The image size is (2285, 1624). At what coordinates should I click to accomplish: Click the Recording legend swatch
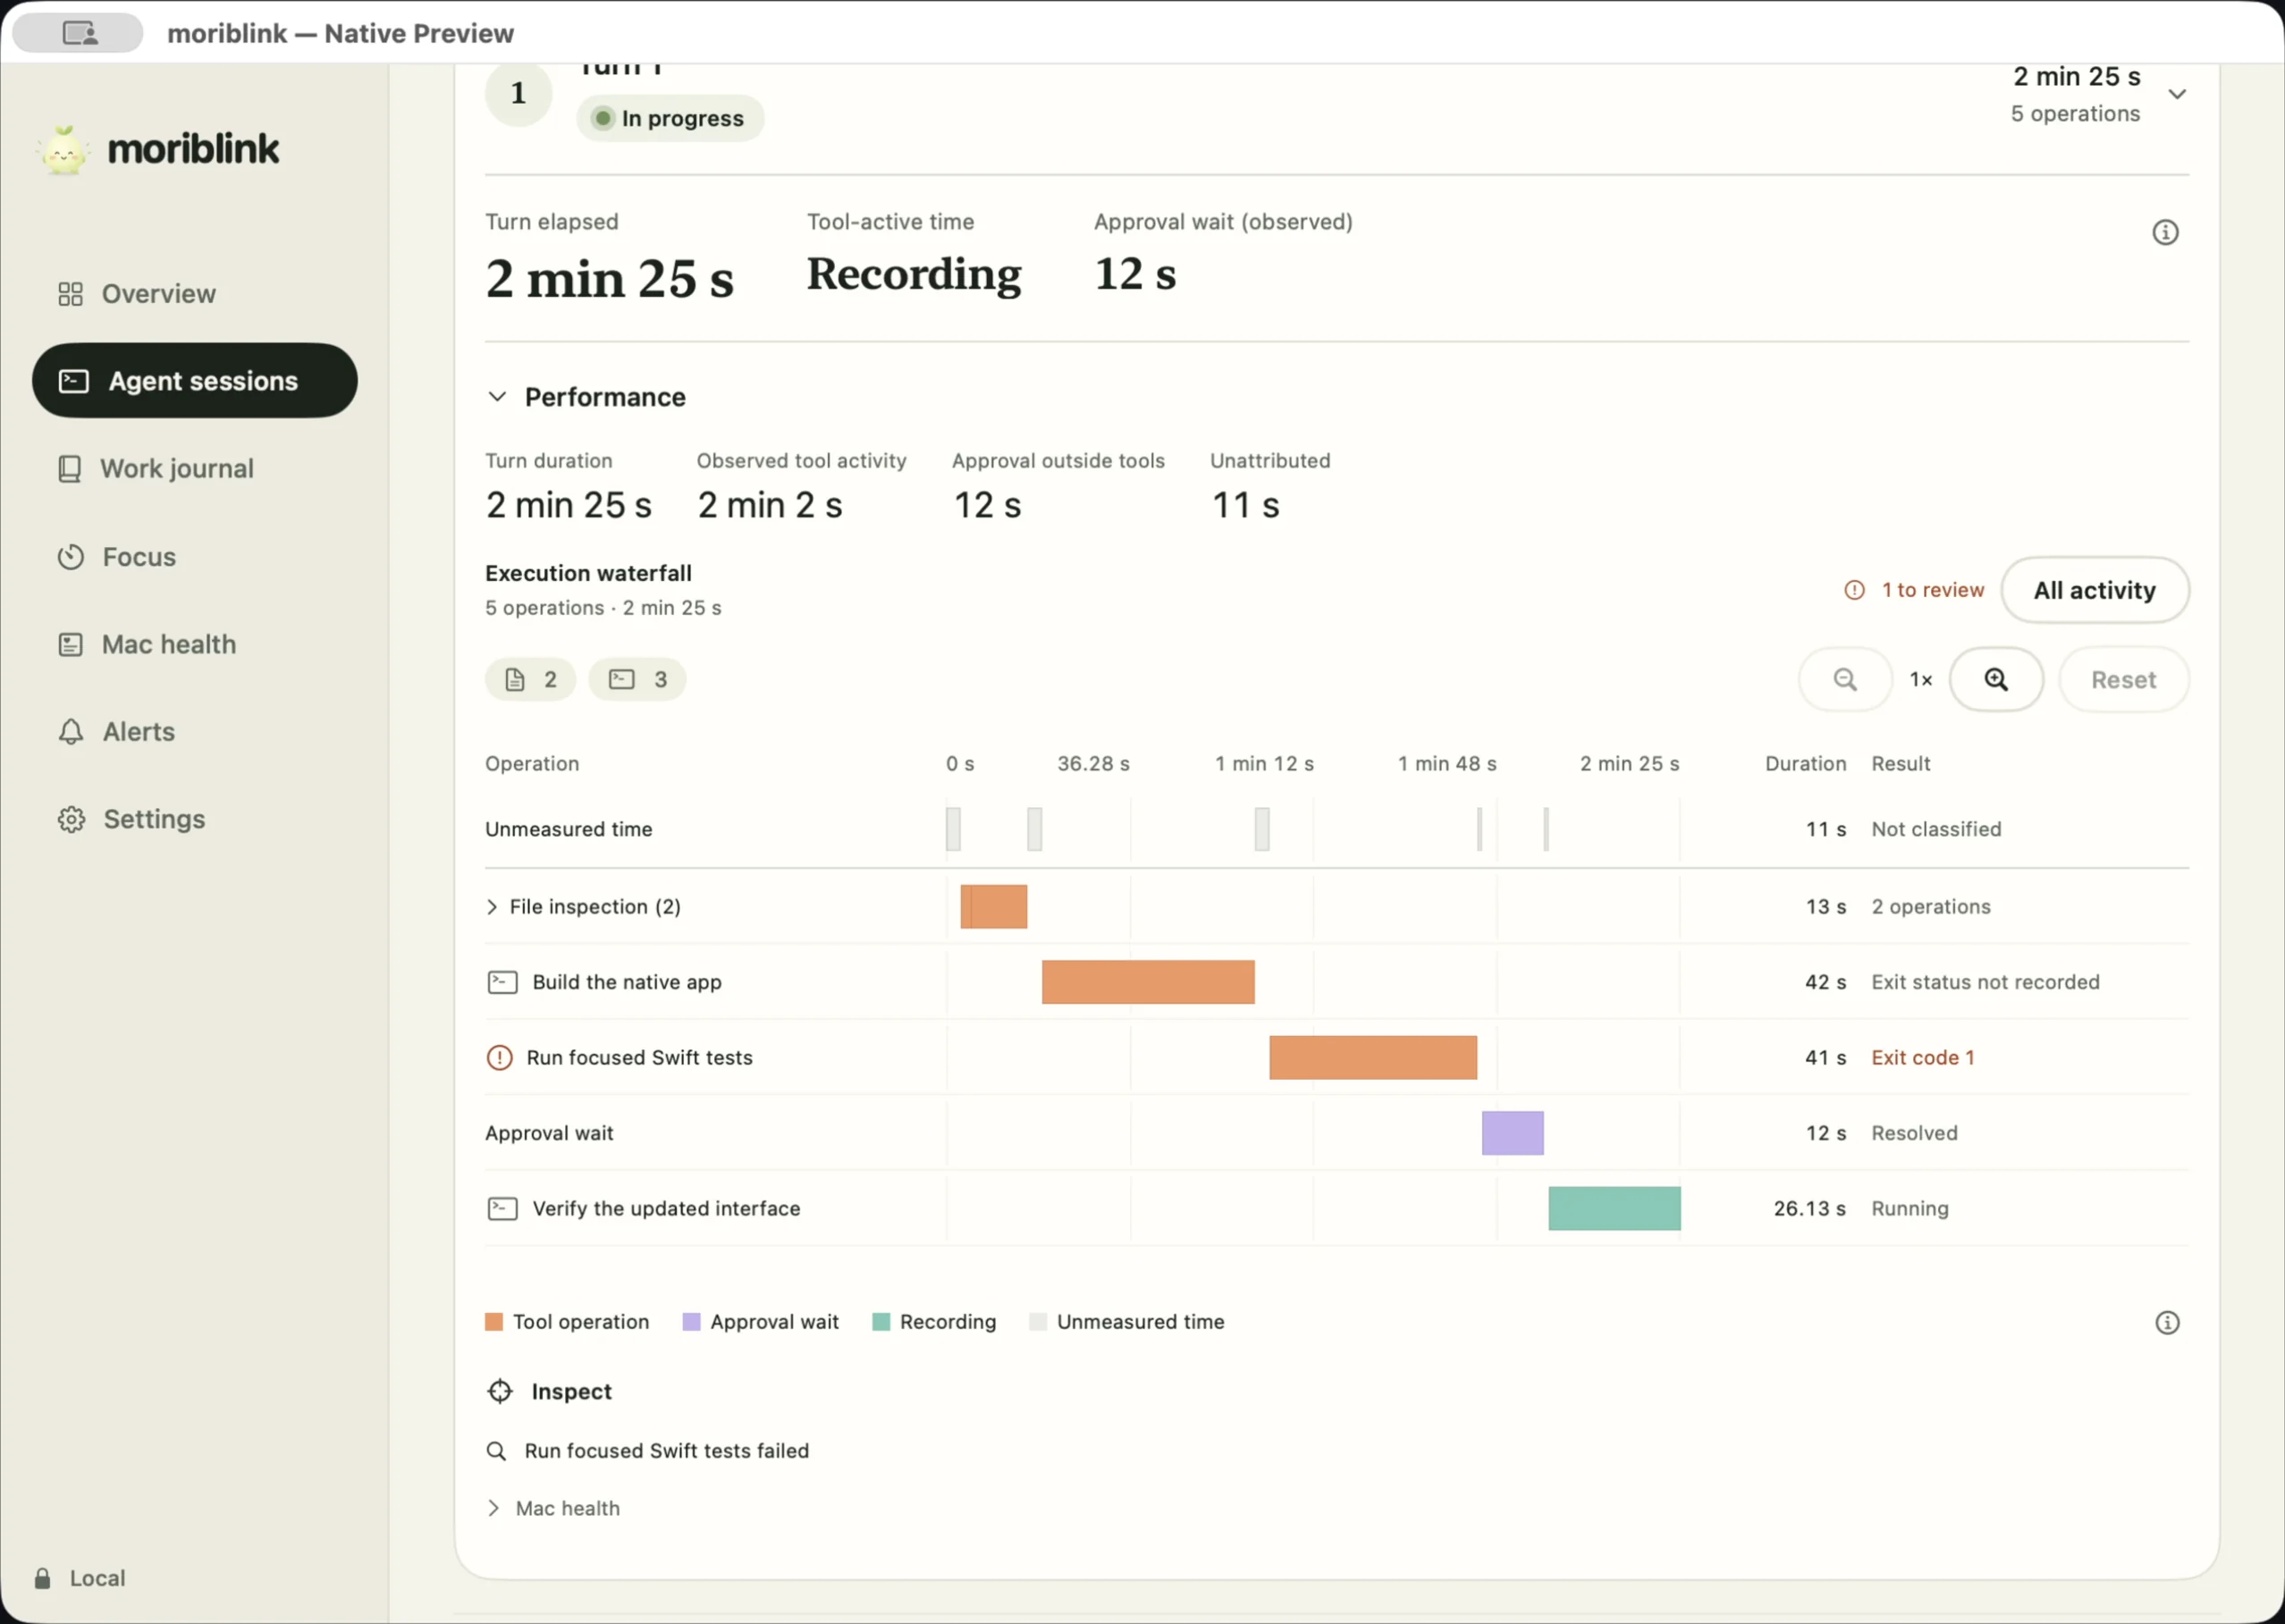[881, 1322]
